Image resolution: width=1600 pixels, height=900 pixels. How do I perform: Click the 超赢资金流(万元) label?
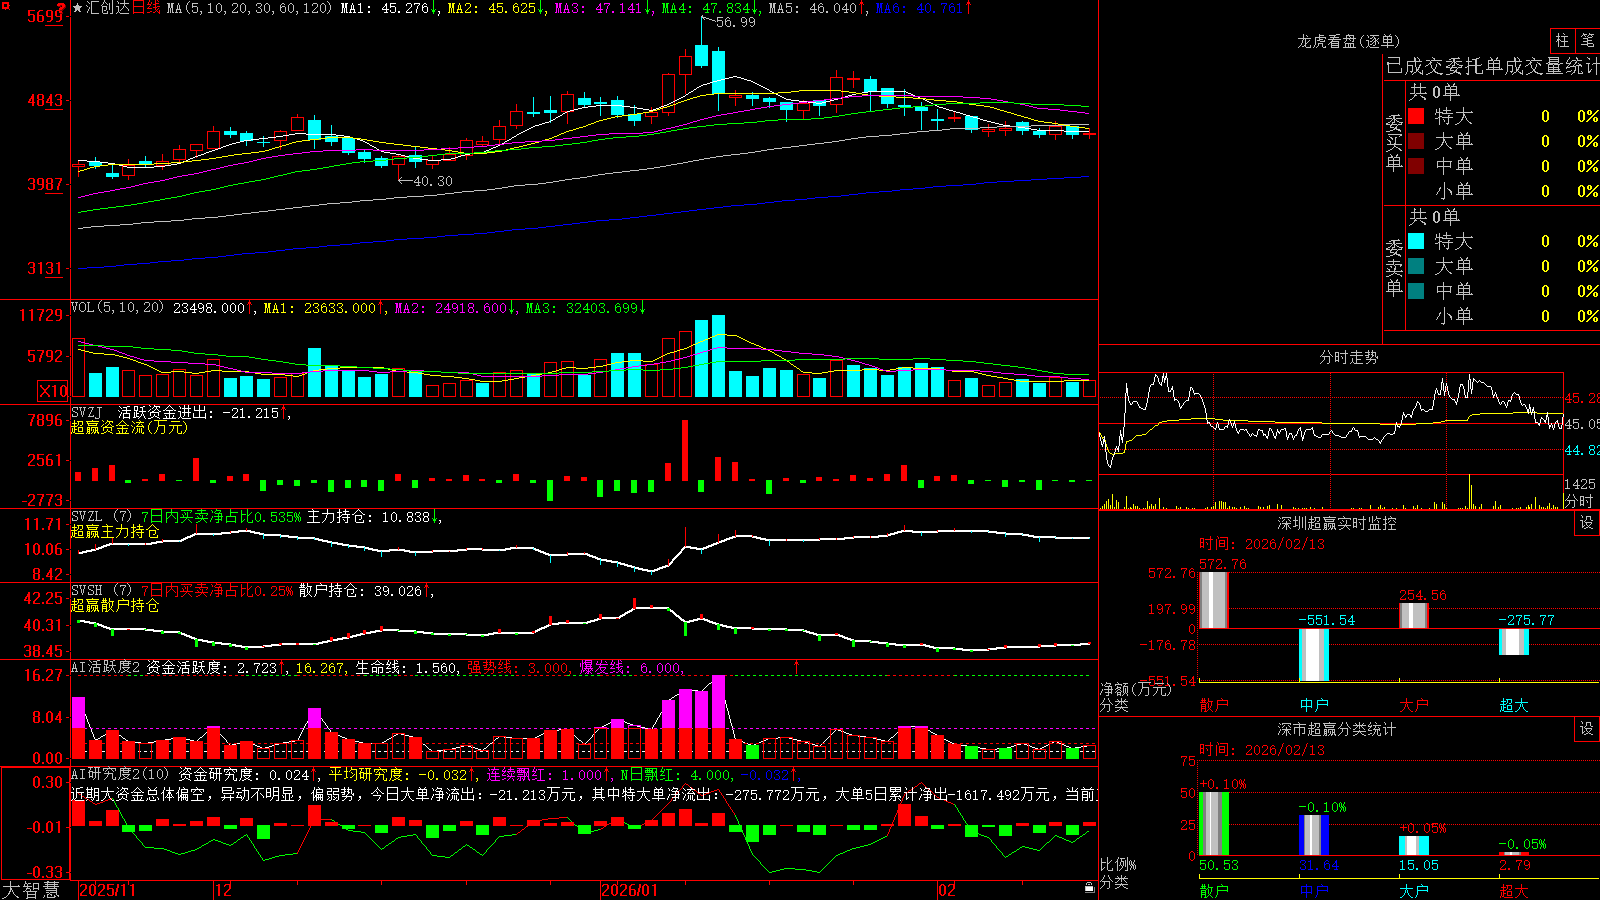129,427
